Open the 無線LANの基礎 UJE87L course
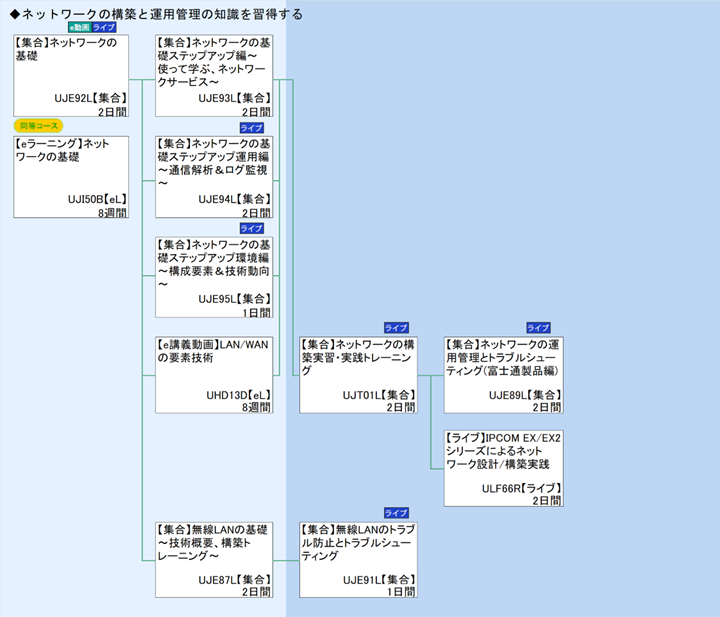 point(214,558)
